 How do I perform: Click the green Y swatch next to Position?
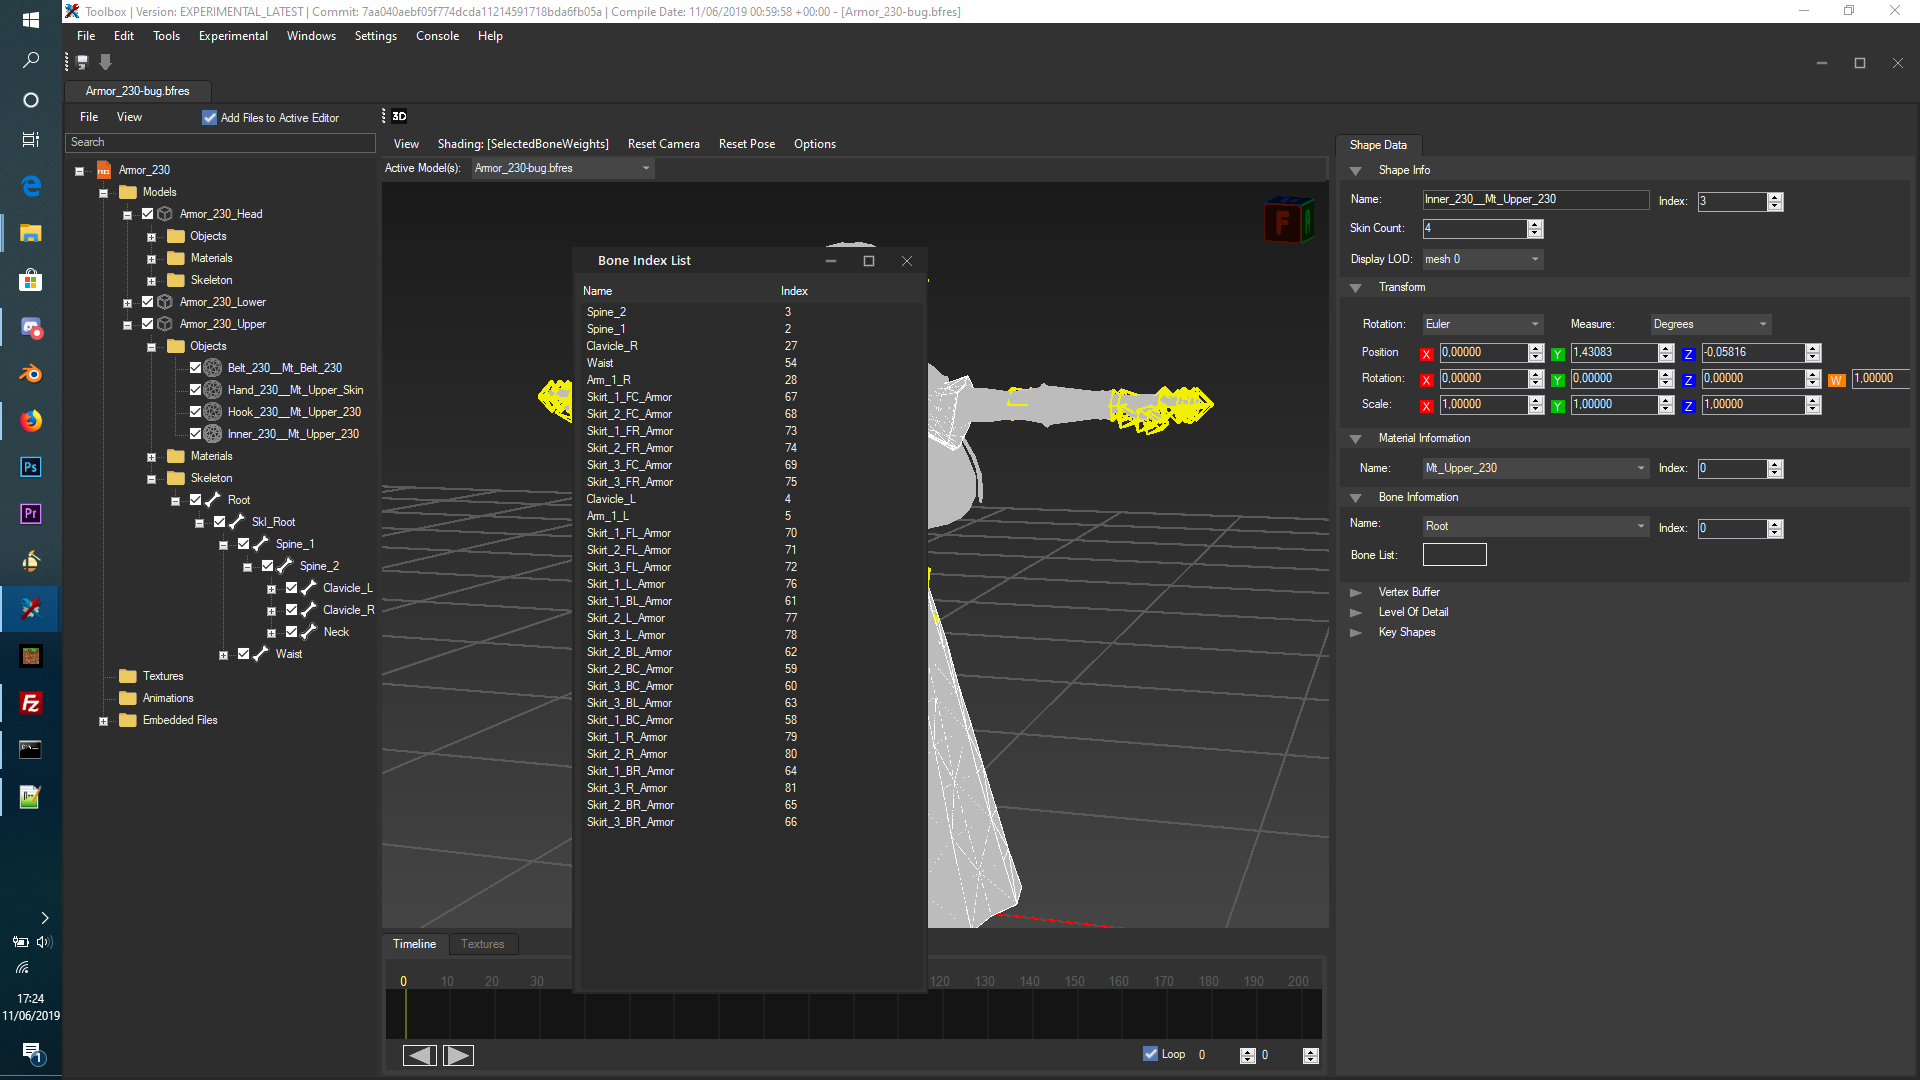pyautogui.click(x=1557, y=353)
